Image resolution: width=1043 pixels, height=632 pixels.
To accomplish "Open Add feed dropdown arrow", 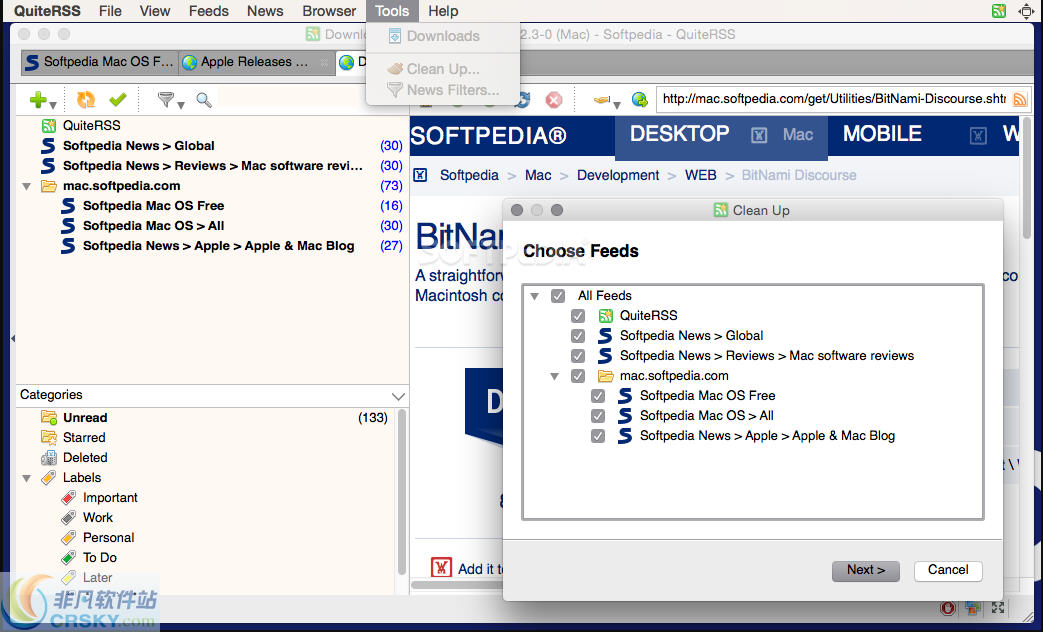I will [53, 105].
